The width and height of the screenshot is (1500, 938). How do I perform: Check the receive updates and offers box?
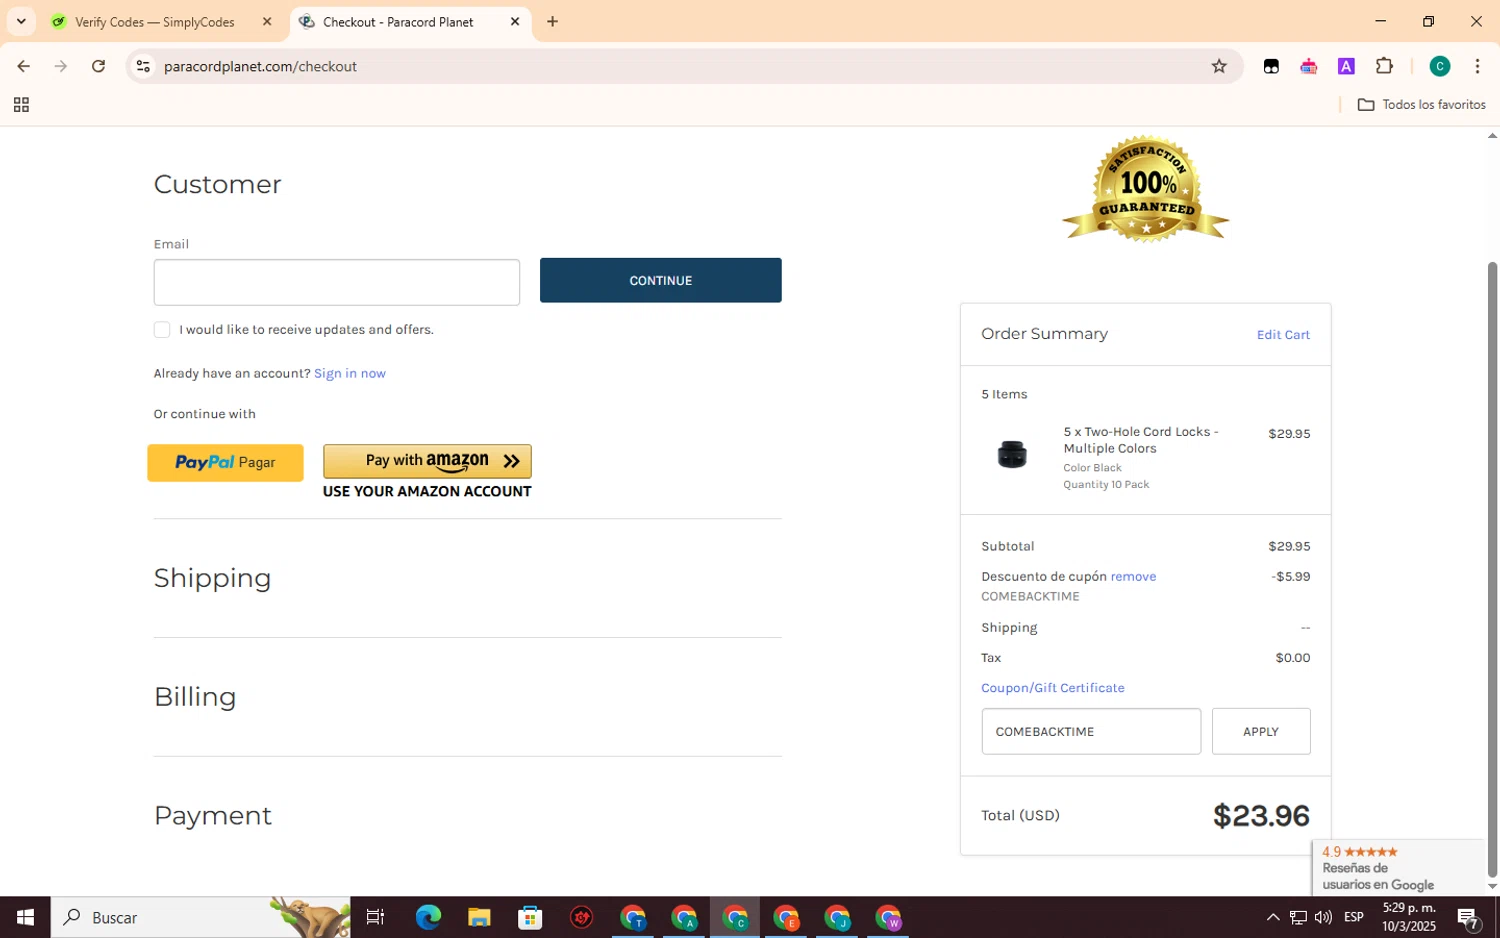162,329
